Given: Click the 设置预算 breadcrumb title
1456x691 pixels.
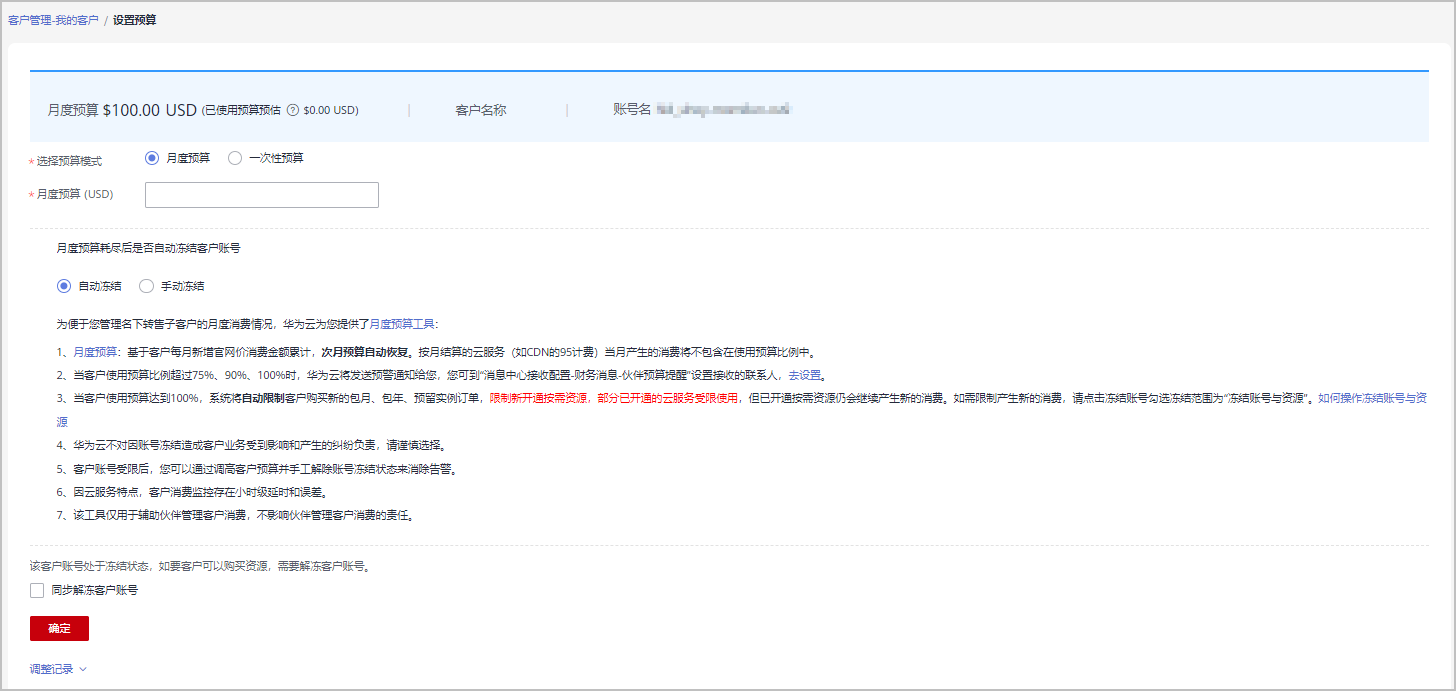Looking at the screenshot, I should coord(134,20).
